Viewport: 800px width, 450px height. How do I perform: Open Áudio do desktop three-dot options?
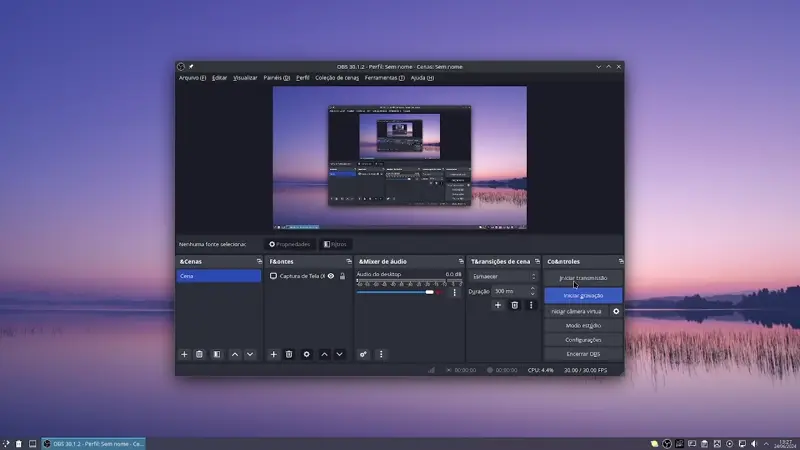click(455, 292)
